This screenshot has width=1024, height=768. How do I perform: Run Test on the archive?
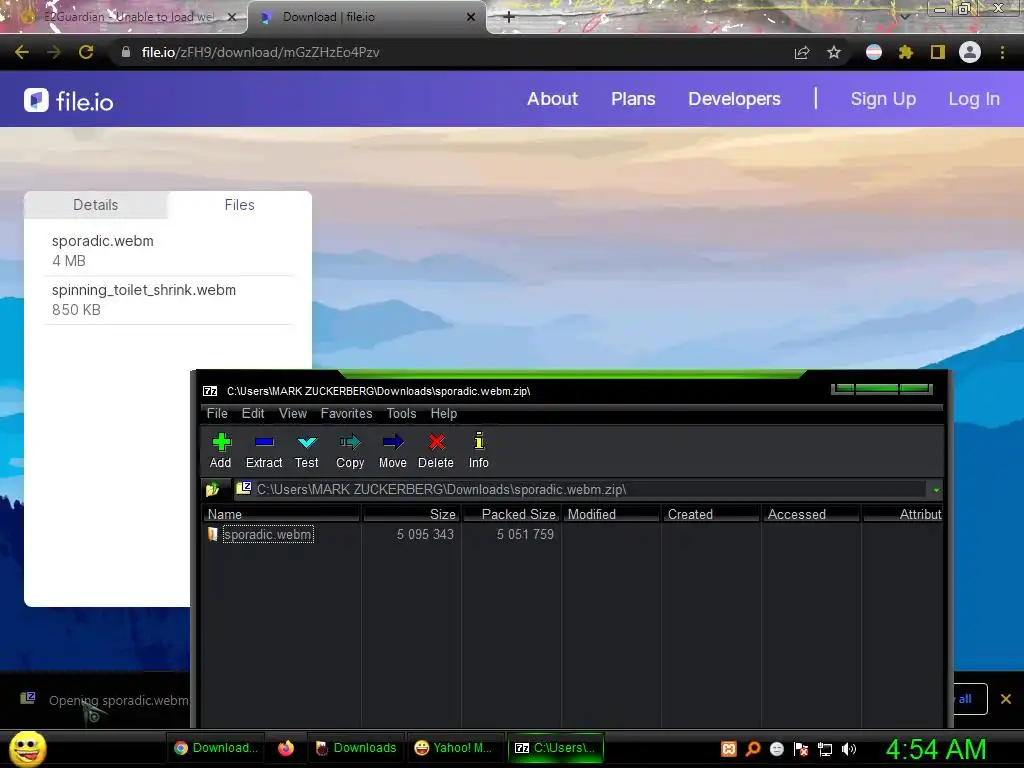(306, 450)
